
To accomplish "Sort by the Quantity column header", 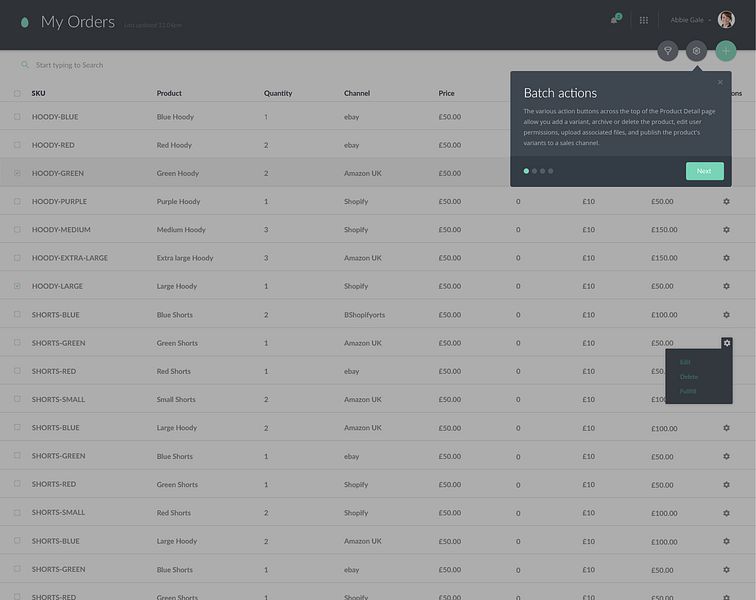I will point(278,93).
